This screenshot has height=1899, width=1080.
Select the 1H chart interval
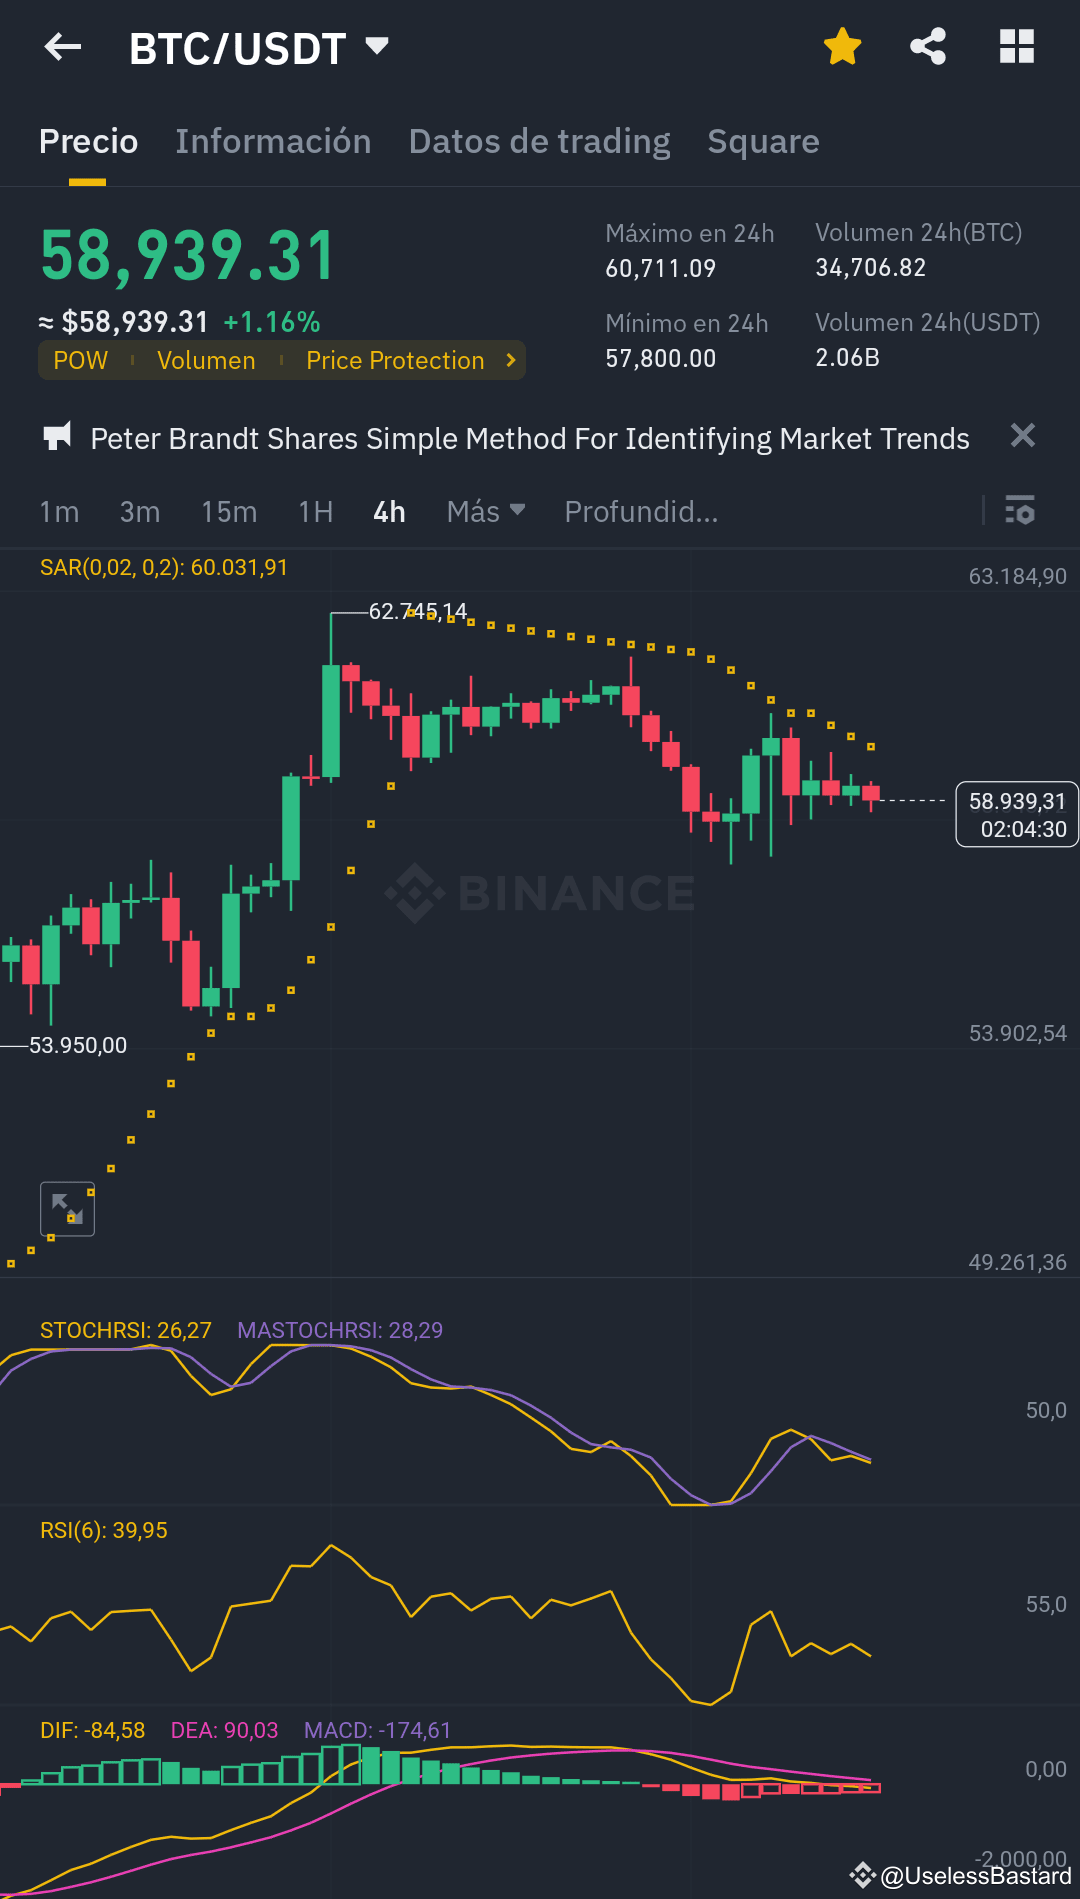point(315,512)
